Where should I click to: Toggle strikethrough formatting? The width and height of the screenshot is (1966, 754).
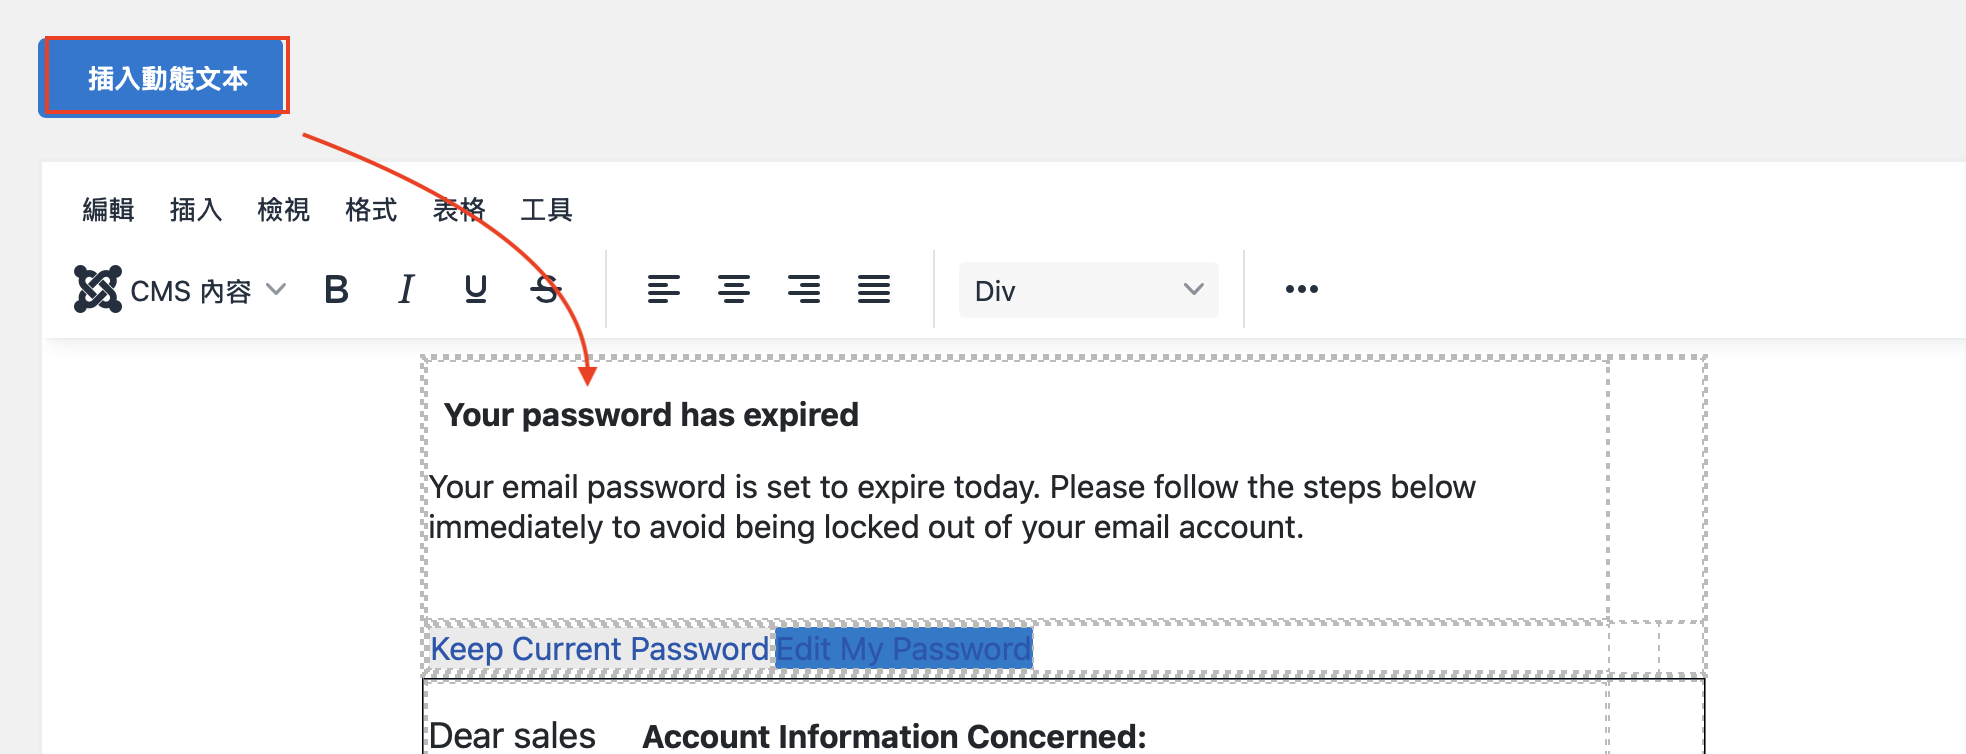[546, 290]
